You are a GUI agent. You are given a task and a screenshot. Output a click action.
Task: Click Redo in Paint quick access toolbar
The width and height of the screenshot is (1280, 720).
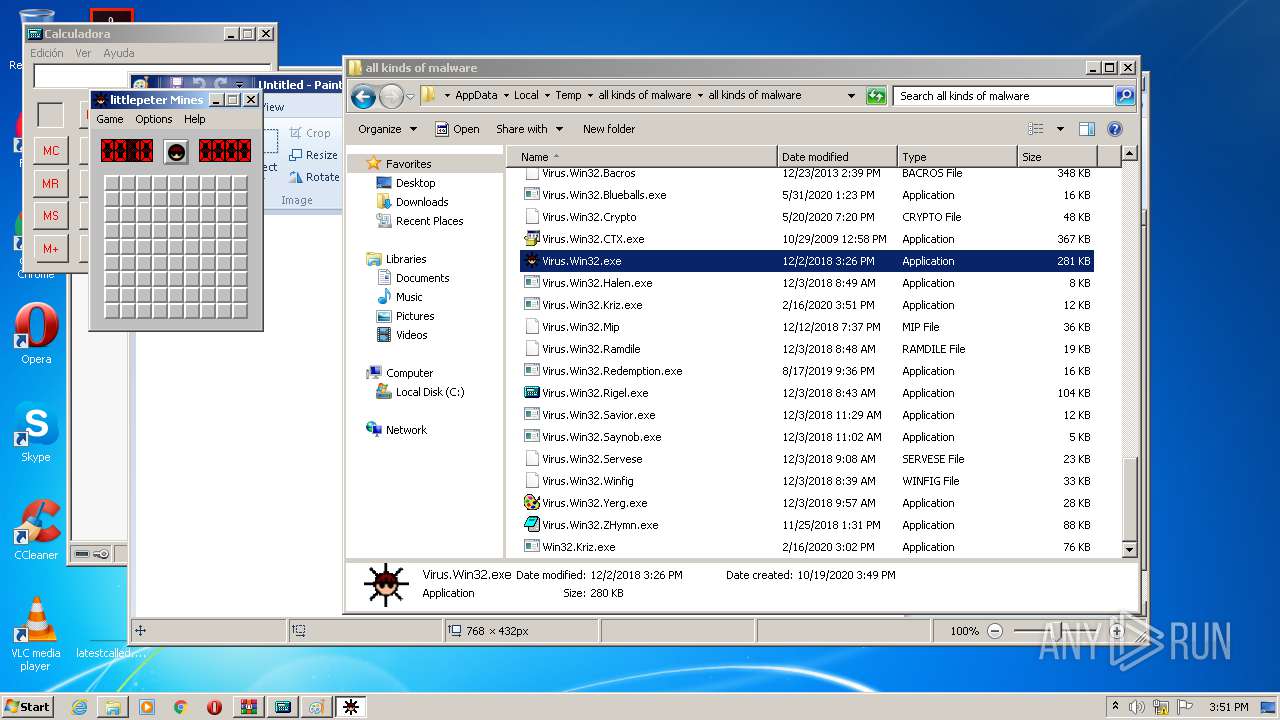coord(220,85)
